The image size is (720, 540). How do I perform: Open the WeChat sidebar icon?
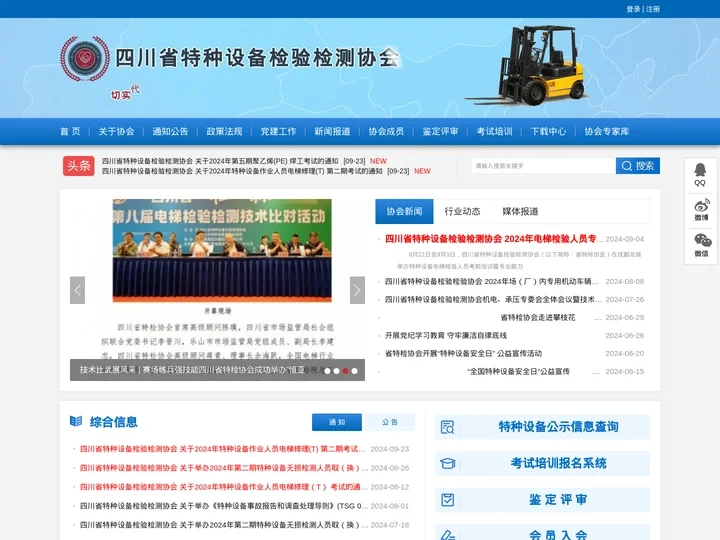tap(702, 245)
